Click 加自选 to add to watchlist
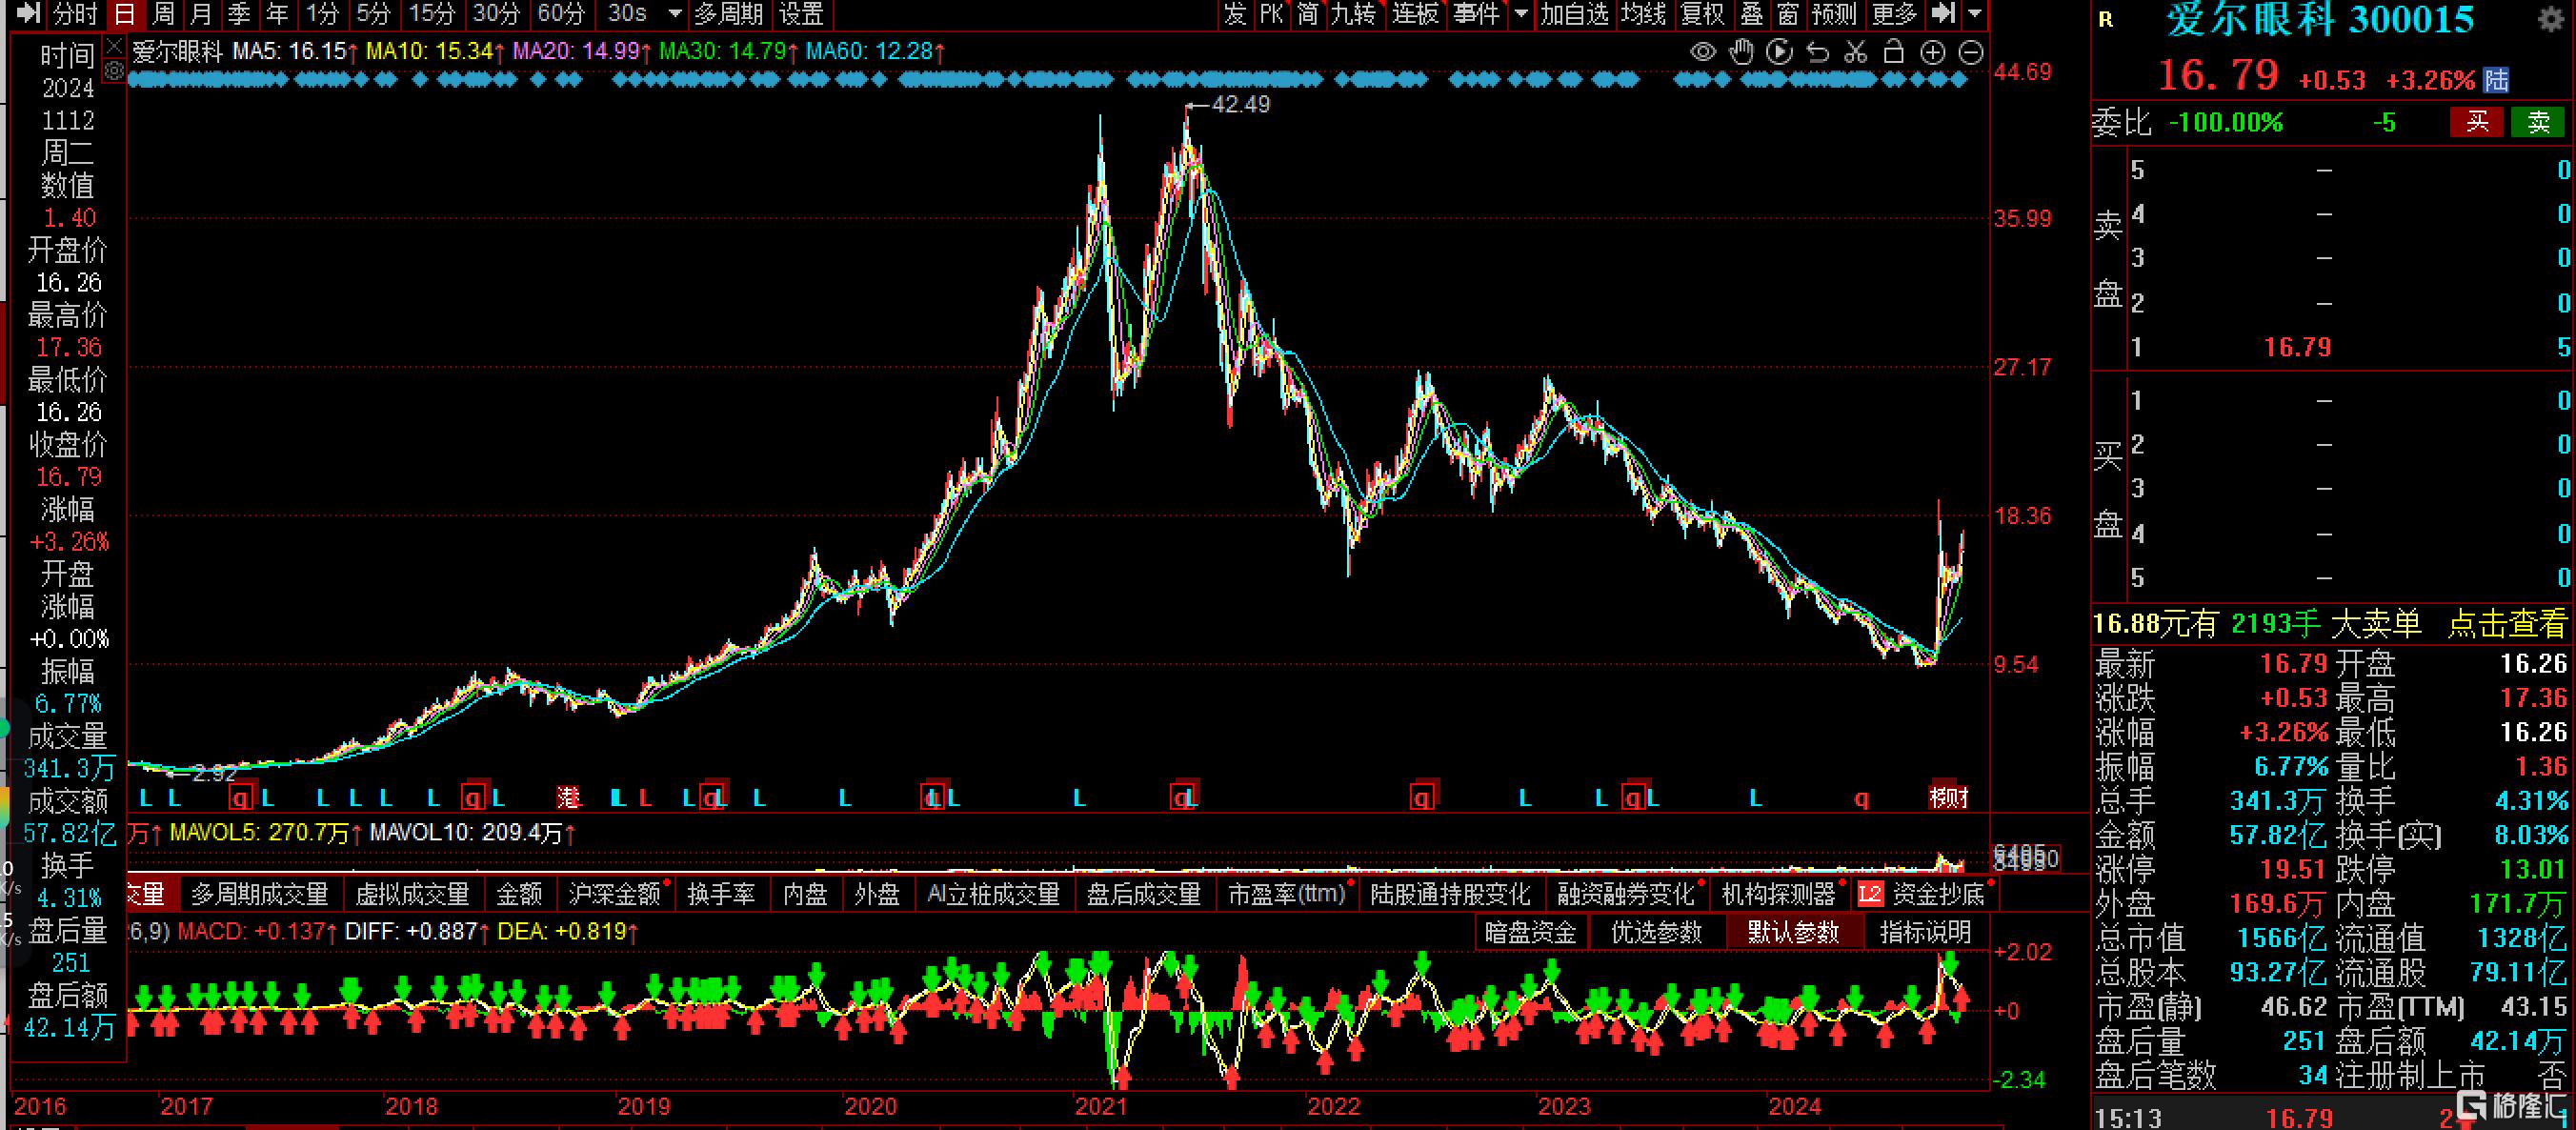2576x1130 pixels. click(1574, 14)
